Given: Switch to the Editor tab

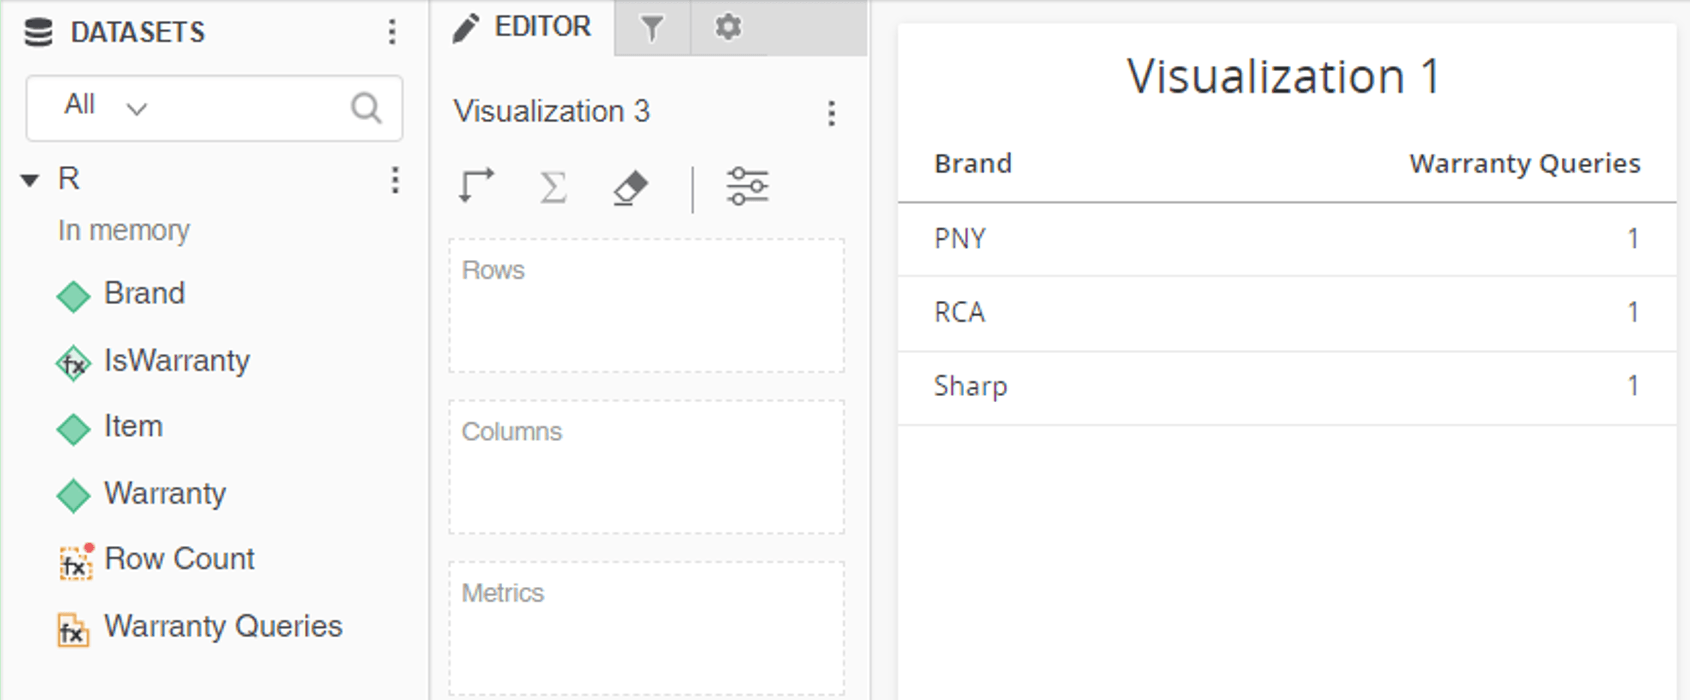Looking at the screenshot, I should pos(522,27).
